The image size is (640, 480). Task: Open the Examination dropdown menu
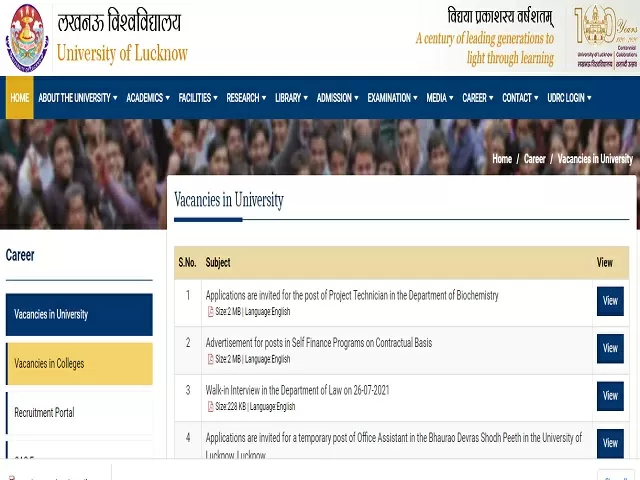[392, 98]
